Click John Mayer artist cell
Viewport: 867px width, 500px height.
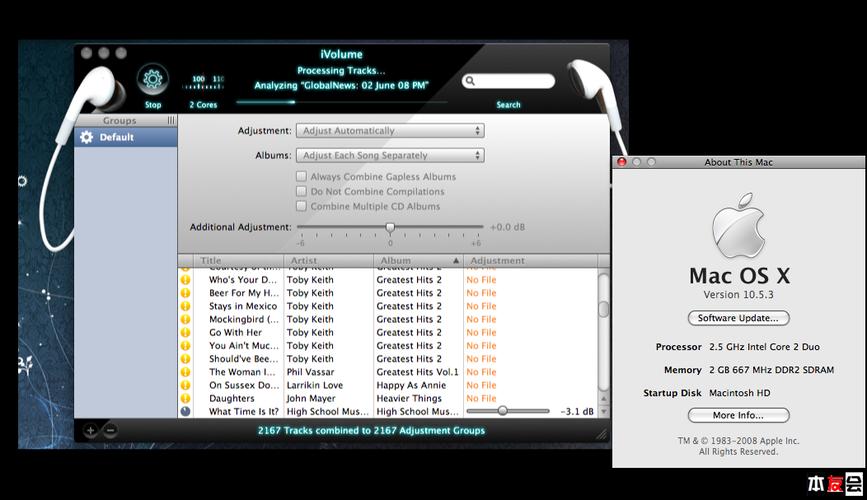coord(311,398)
